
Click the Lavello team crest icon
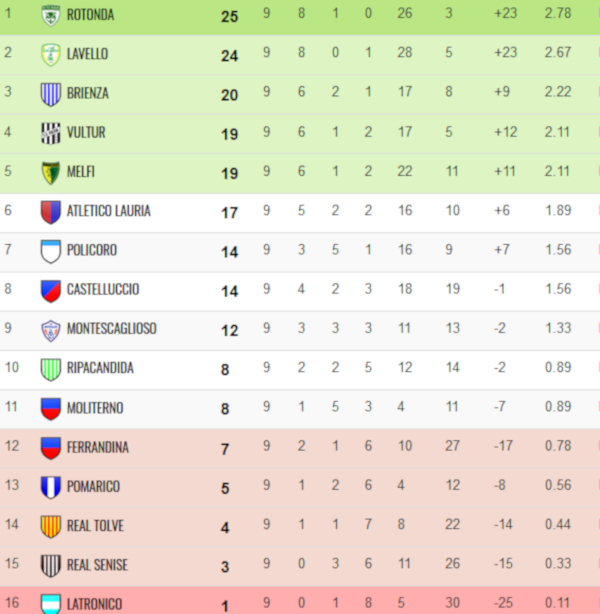pos(51,55)
